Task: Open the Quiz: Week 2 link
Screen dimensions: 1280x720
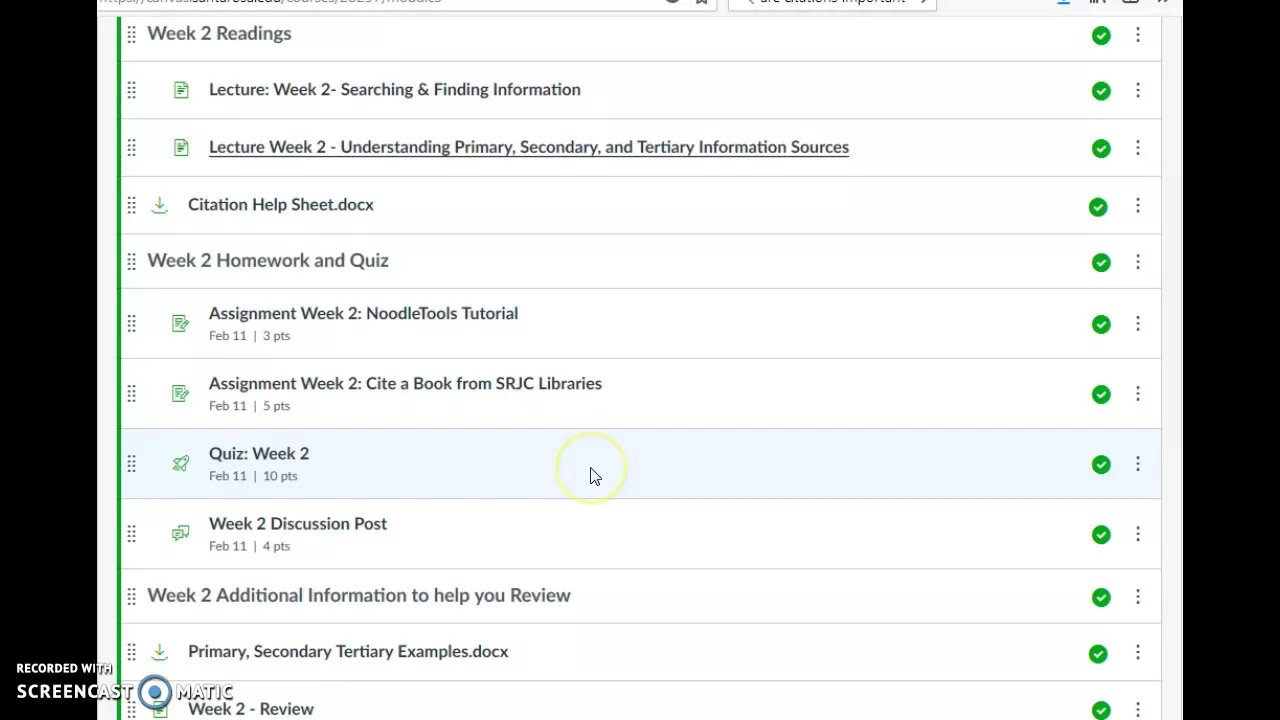Action: 258,453
